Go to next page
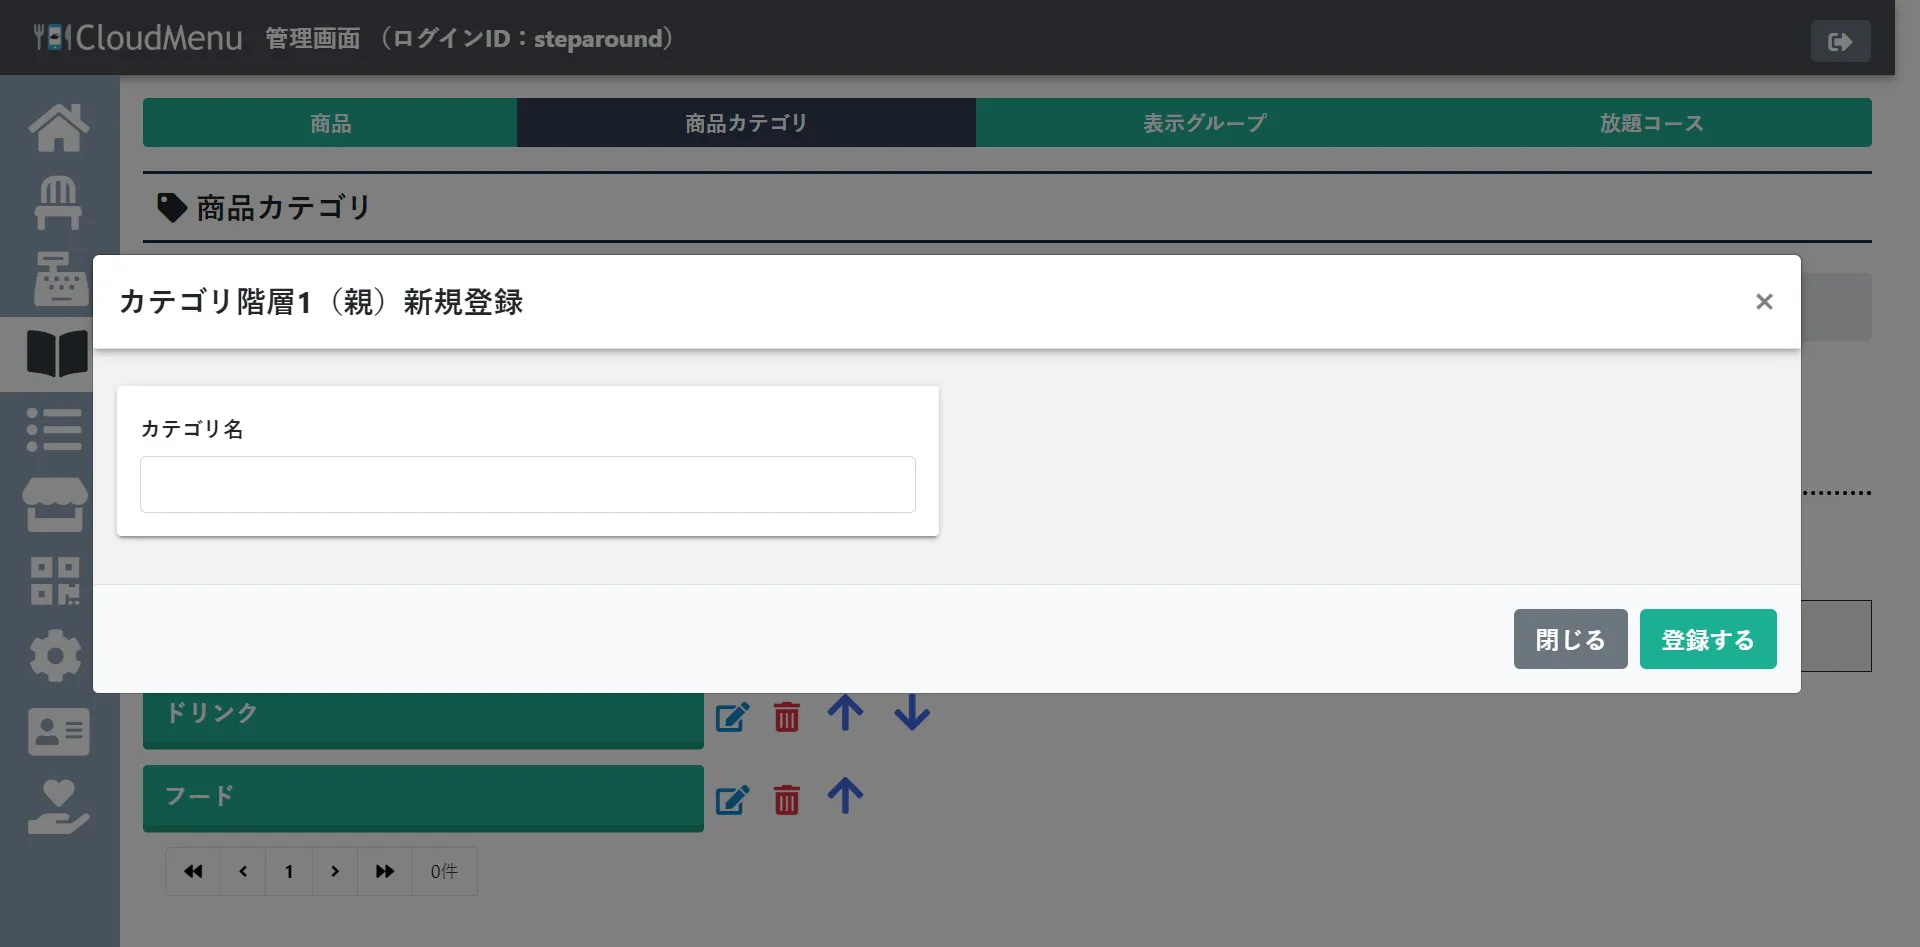This screenshot has height=947, width=1920. point(335,872)
